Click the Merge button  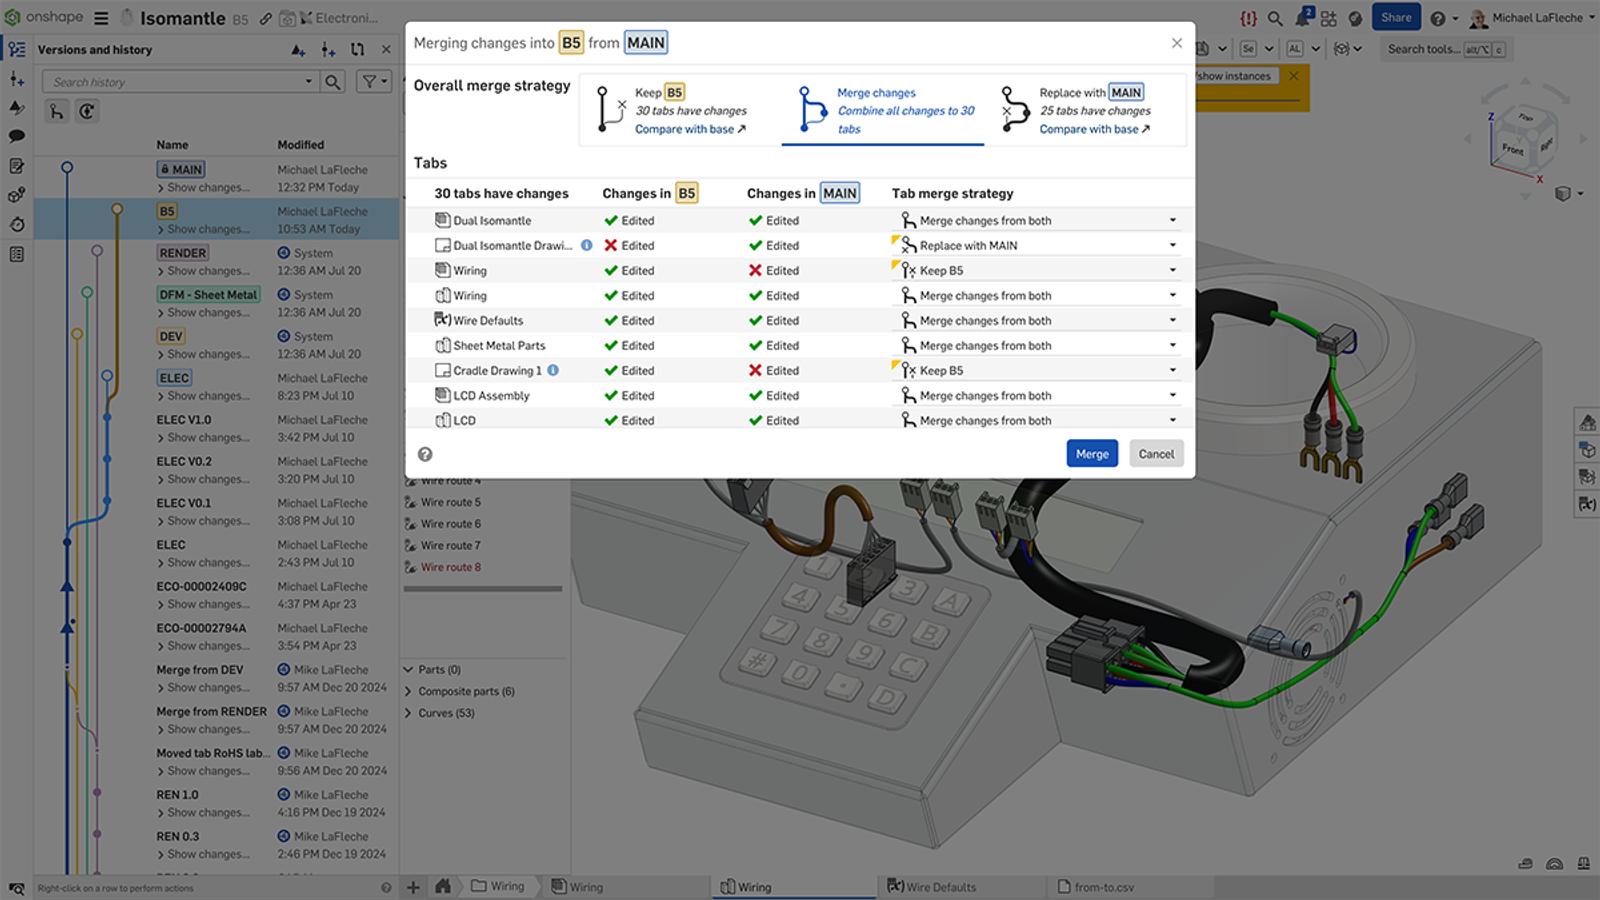(1092, 453)
